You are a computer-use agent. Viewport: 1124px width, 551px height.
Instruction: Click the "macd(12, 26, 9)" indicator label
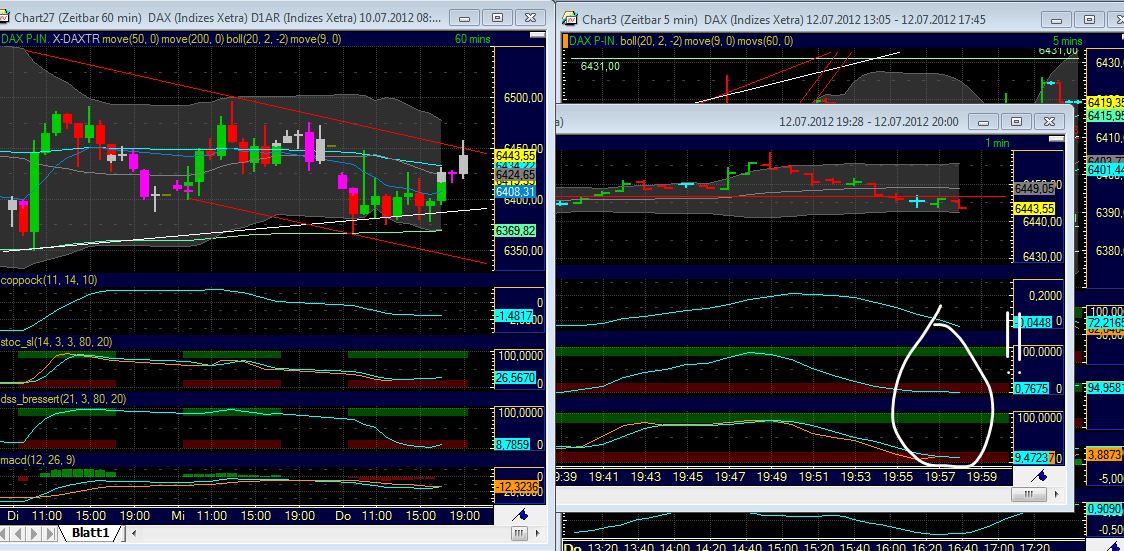pyautogui.click(x=38, y=459)
